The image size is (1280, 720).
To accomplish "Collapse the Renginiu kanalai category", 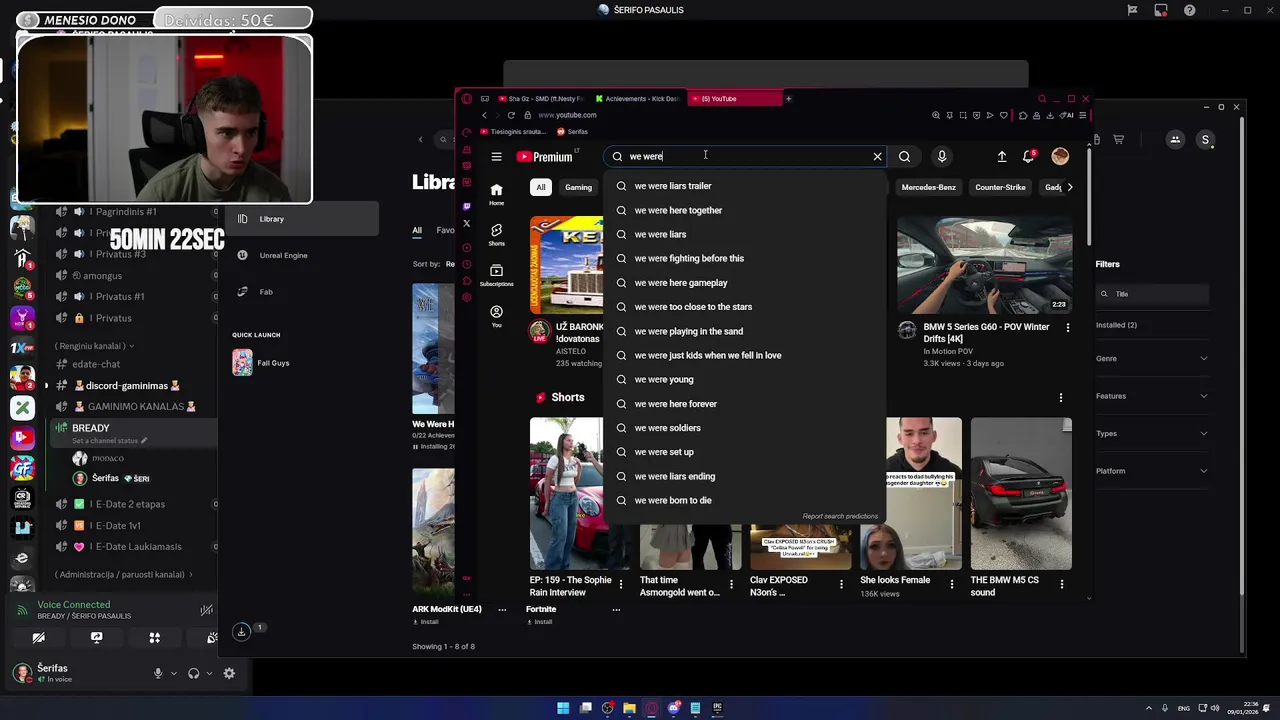I will pos(95,346).
